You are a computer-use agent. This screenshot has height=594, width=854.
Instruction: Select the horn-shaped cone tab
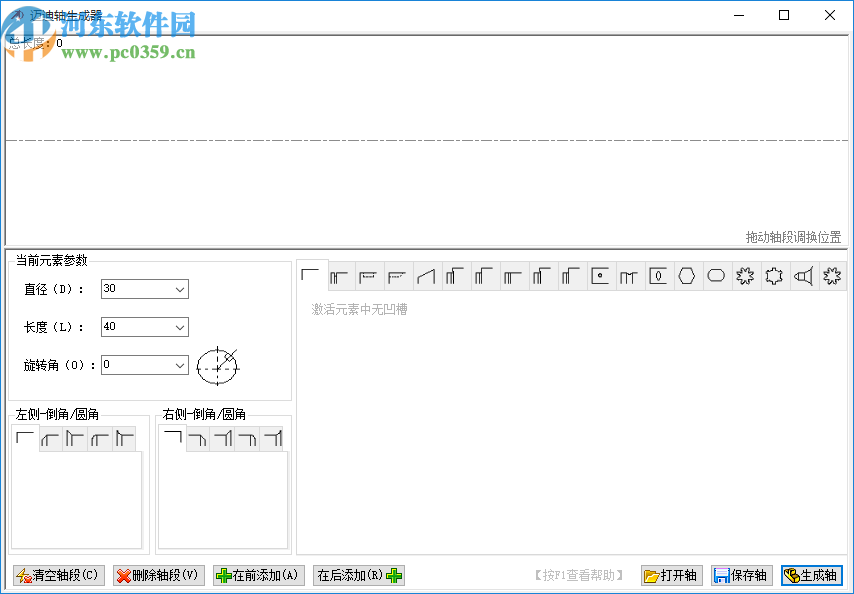pos(803,277)
